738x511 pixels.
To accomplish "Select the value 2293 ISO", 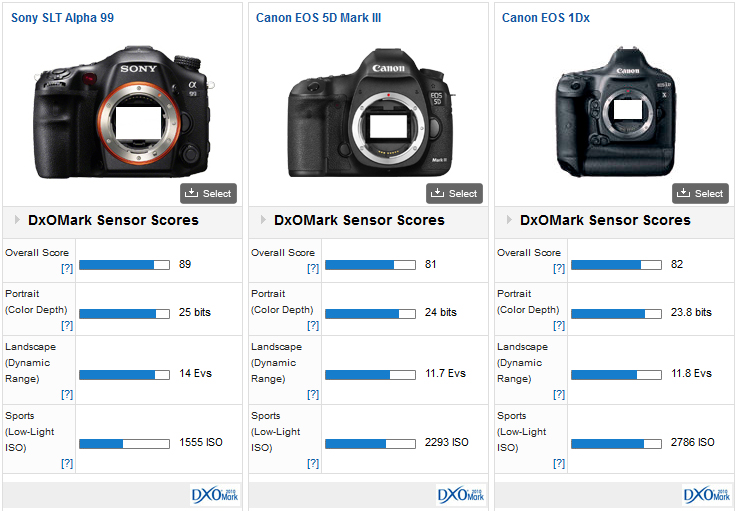I will tap(447, 442).
